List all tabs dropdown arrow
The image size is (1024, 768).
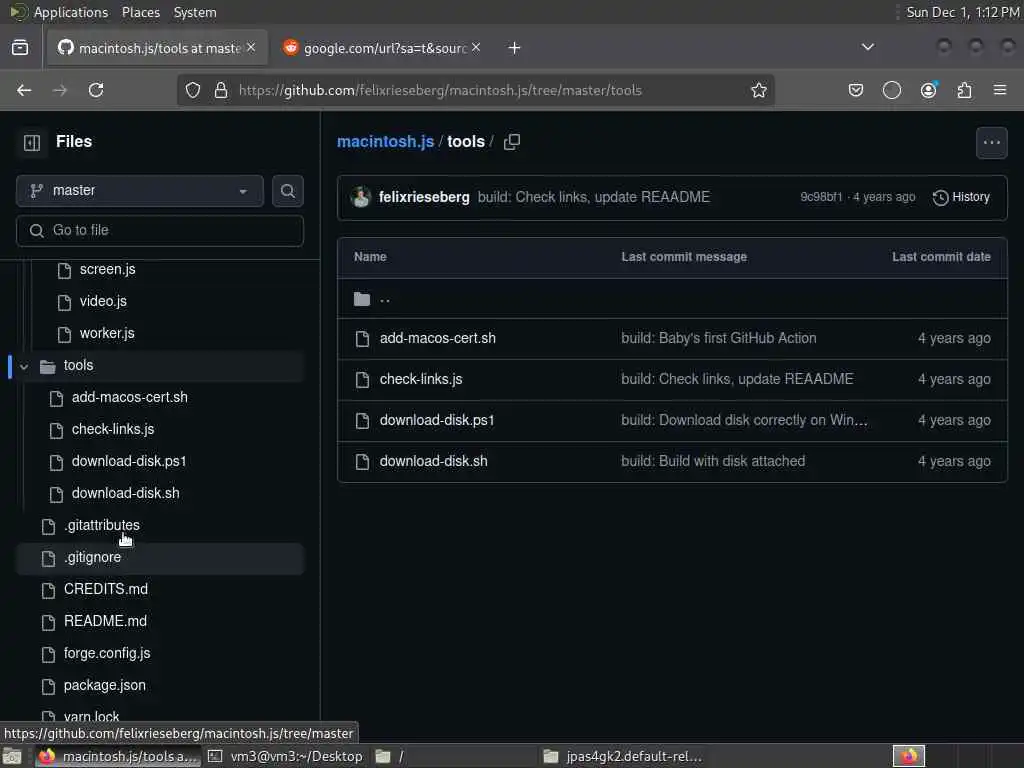[867, 48]
